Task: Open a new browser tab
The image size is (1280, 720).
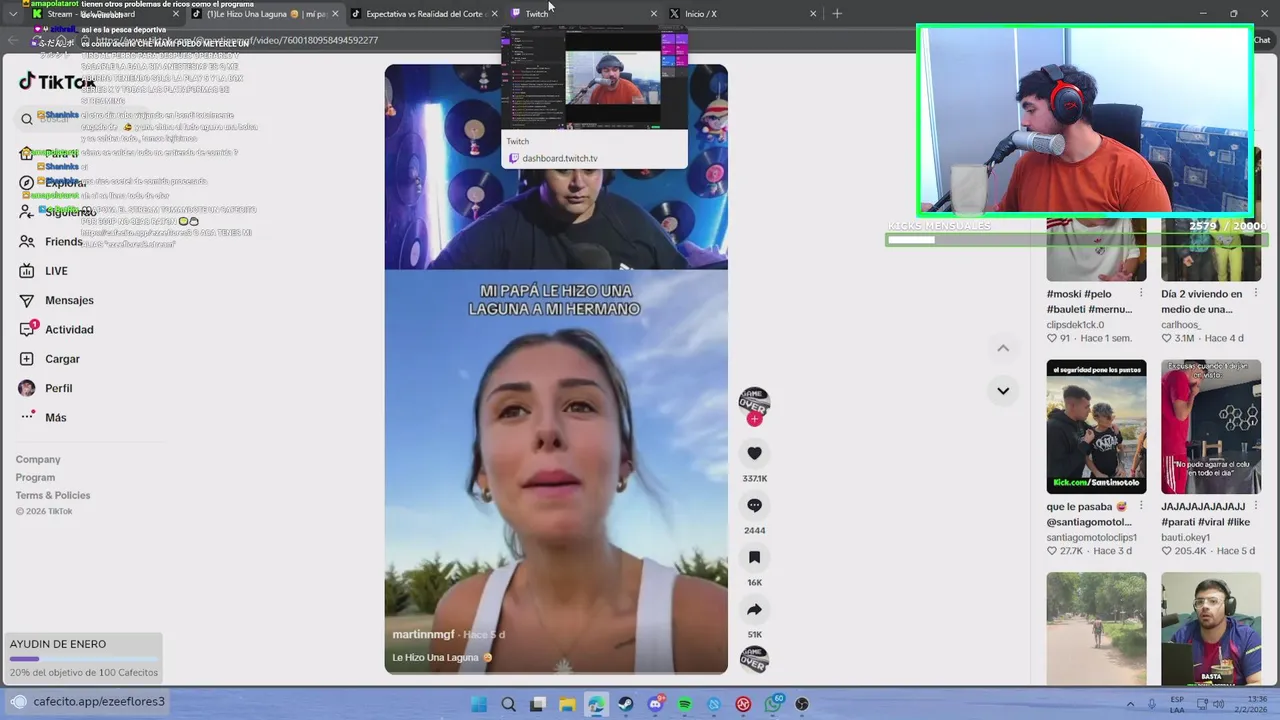Action: (x=837, y=14)
